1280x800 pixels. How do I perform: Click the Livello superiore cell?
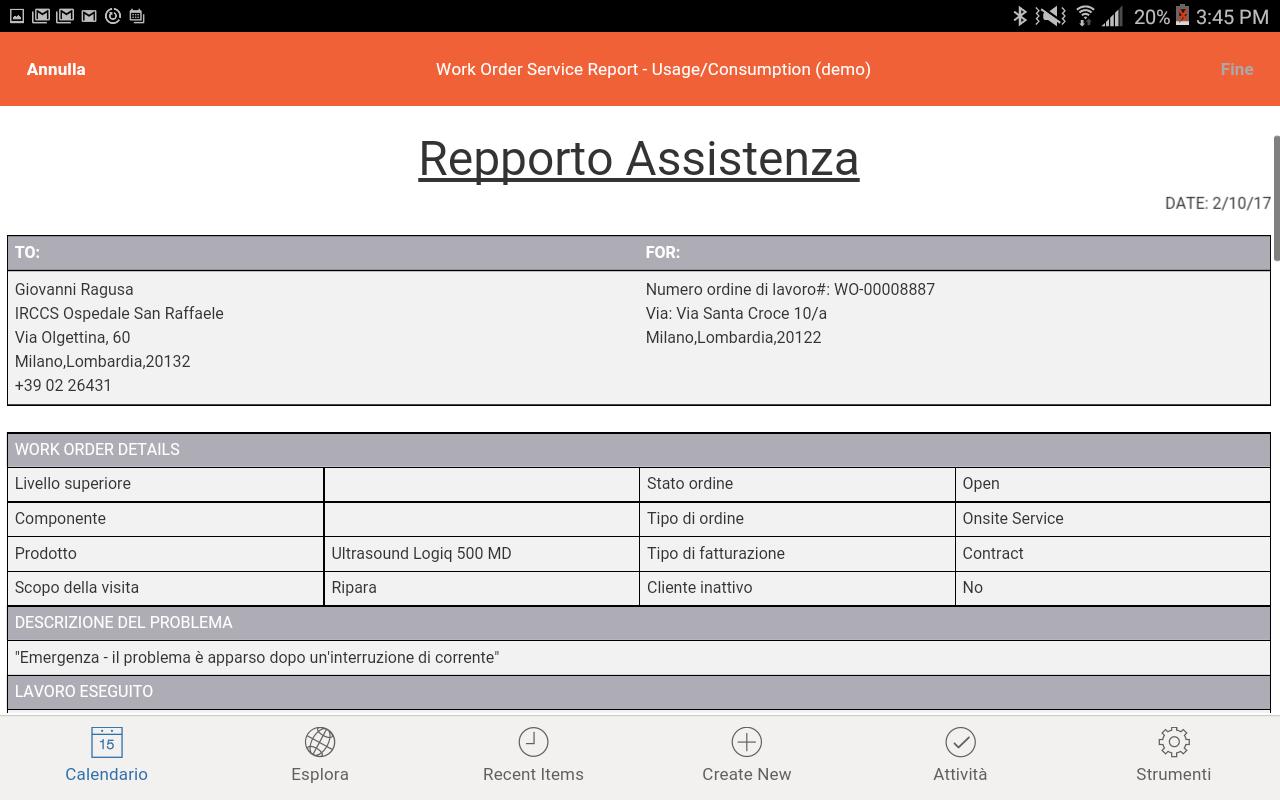coord(166,484)
